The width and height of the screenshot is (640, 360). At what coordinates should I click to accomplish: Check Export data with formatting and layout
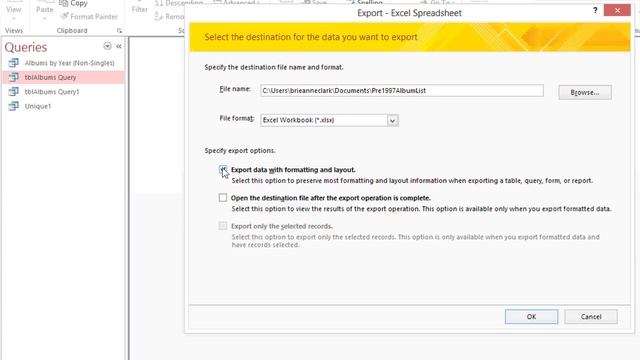[223, 170]
